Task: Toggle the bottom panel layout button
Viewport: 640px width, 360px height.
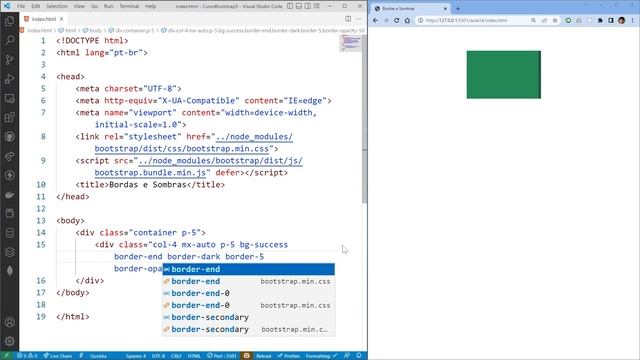Action: 299,6
